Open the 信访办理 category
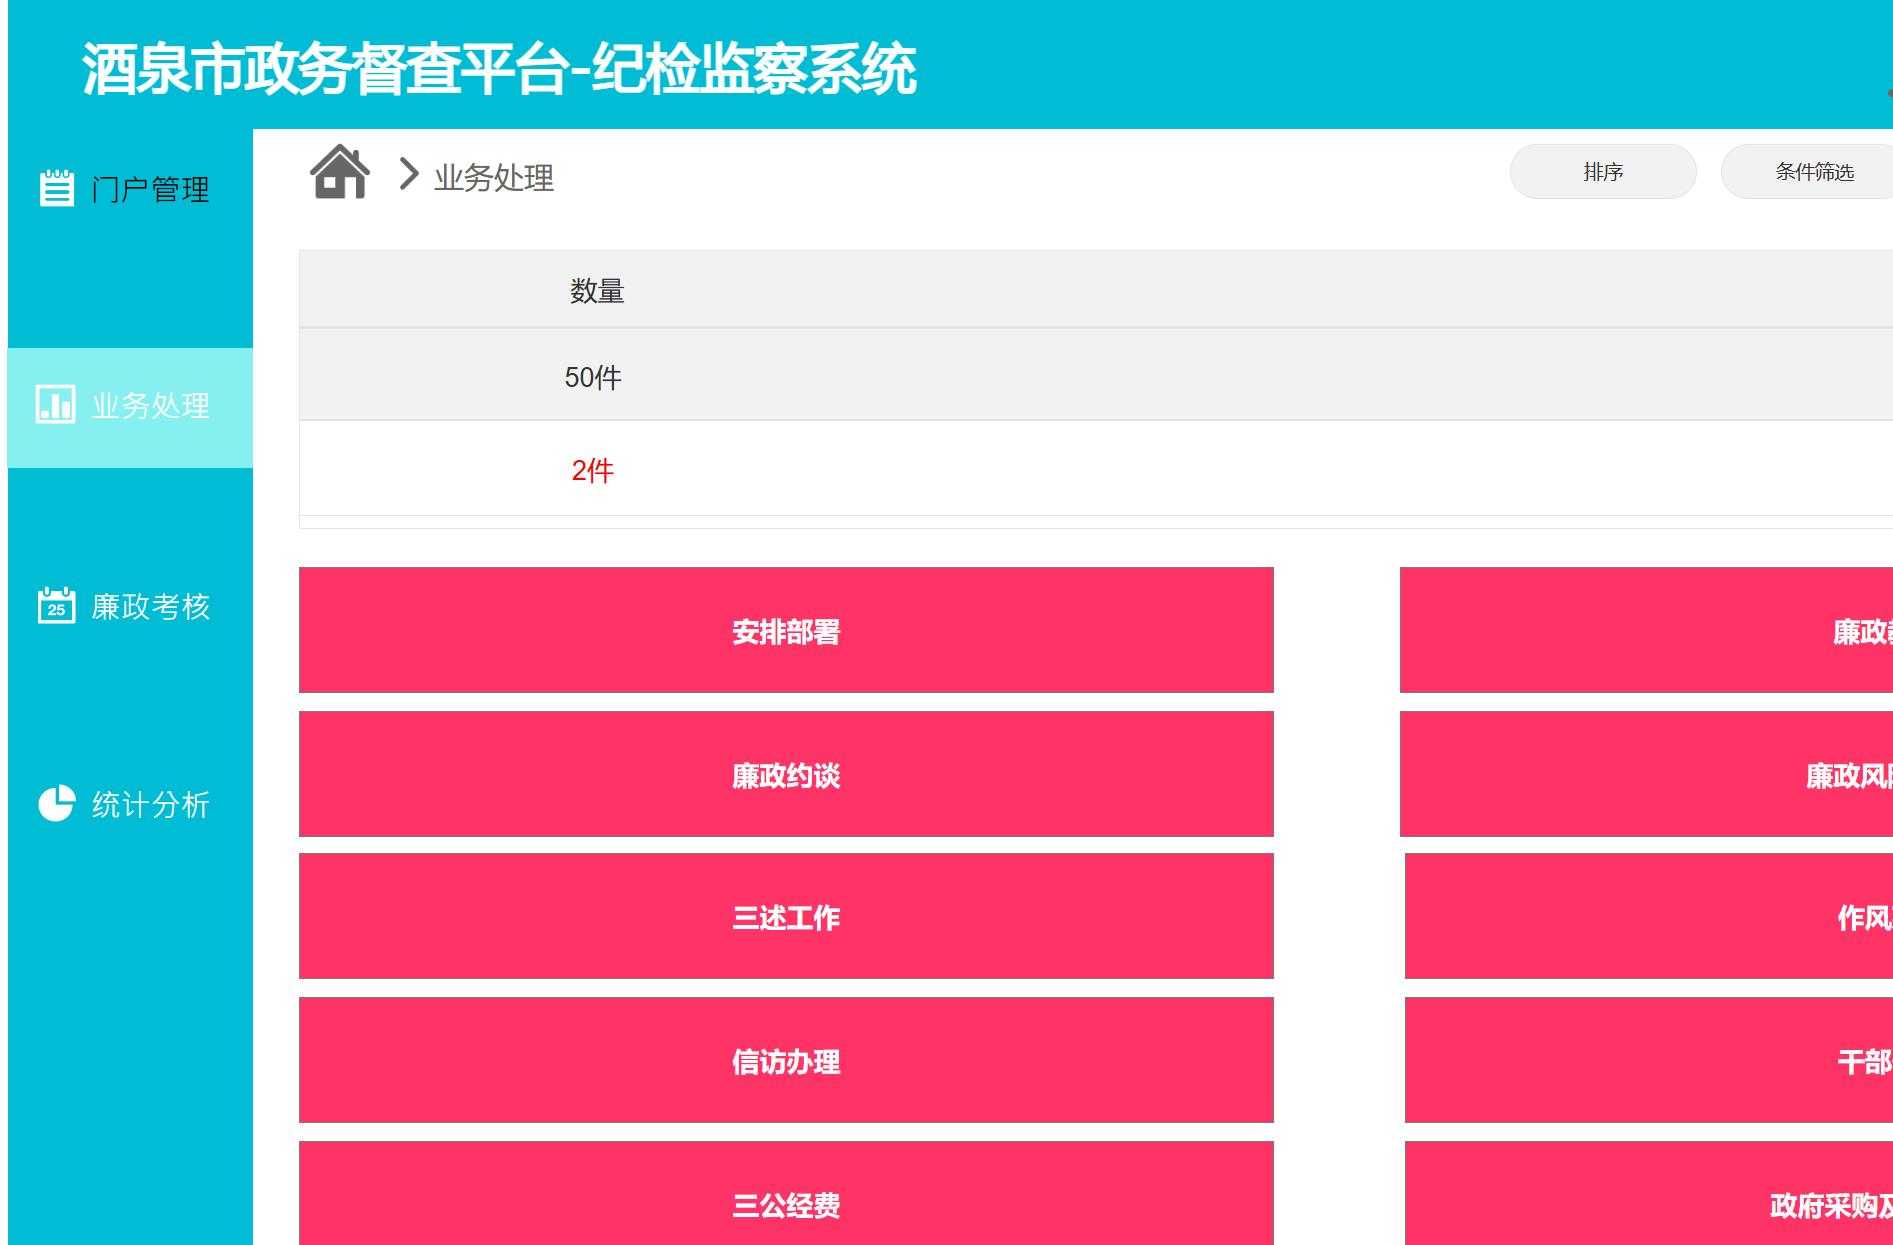This screenshot has height=1245, width=1893. point(786,1060)
